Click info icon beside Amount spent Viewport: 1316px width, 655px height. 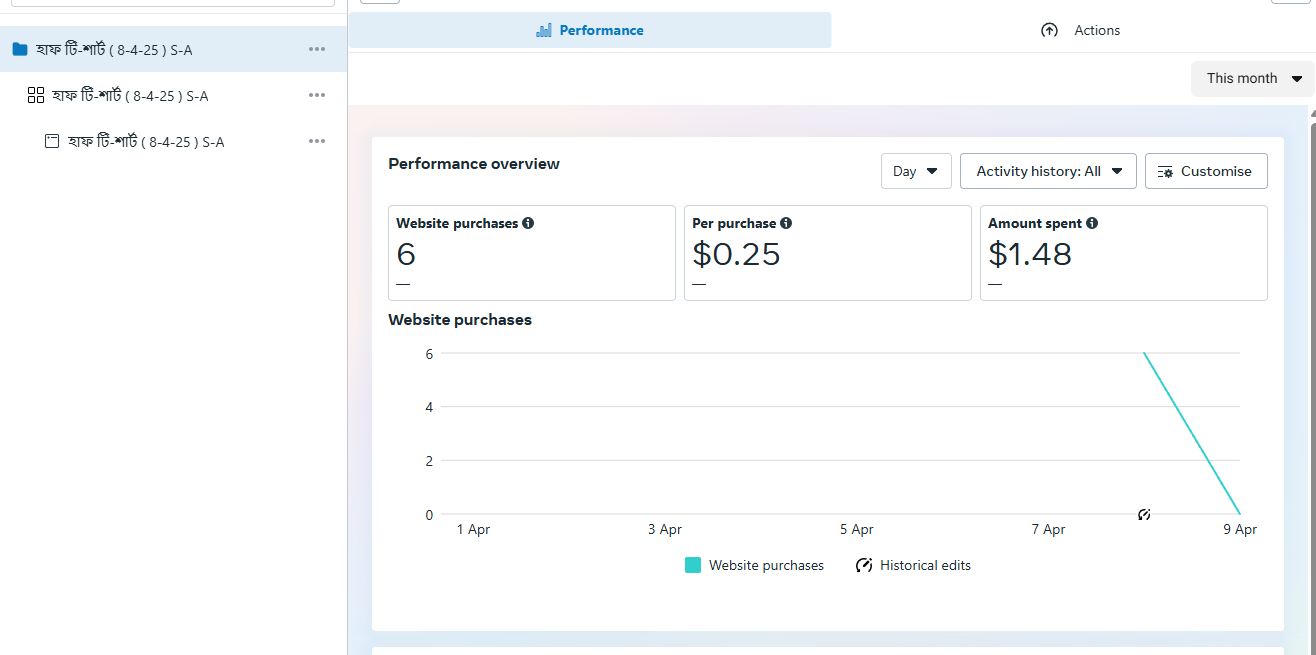click(1092, 223)
